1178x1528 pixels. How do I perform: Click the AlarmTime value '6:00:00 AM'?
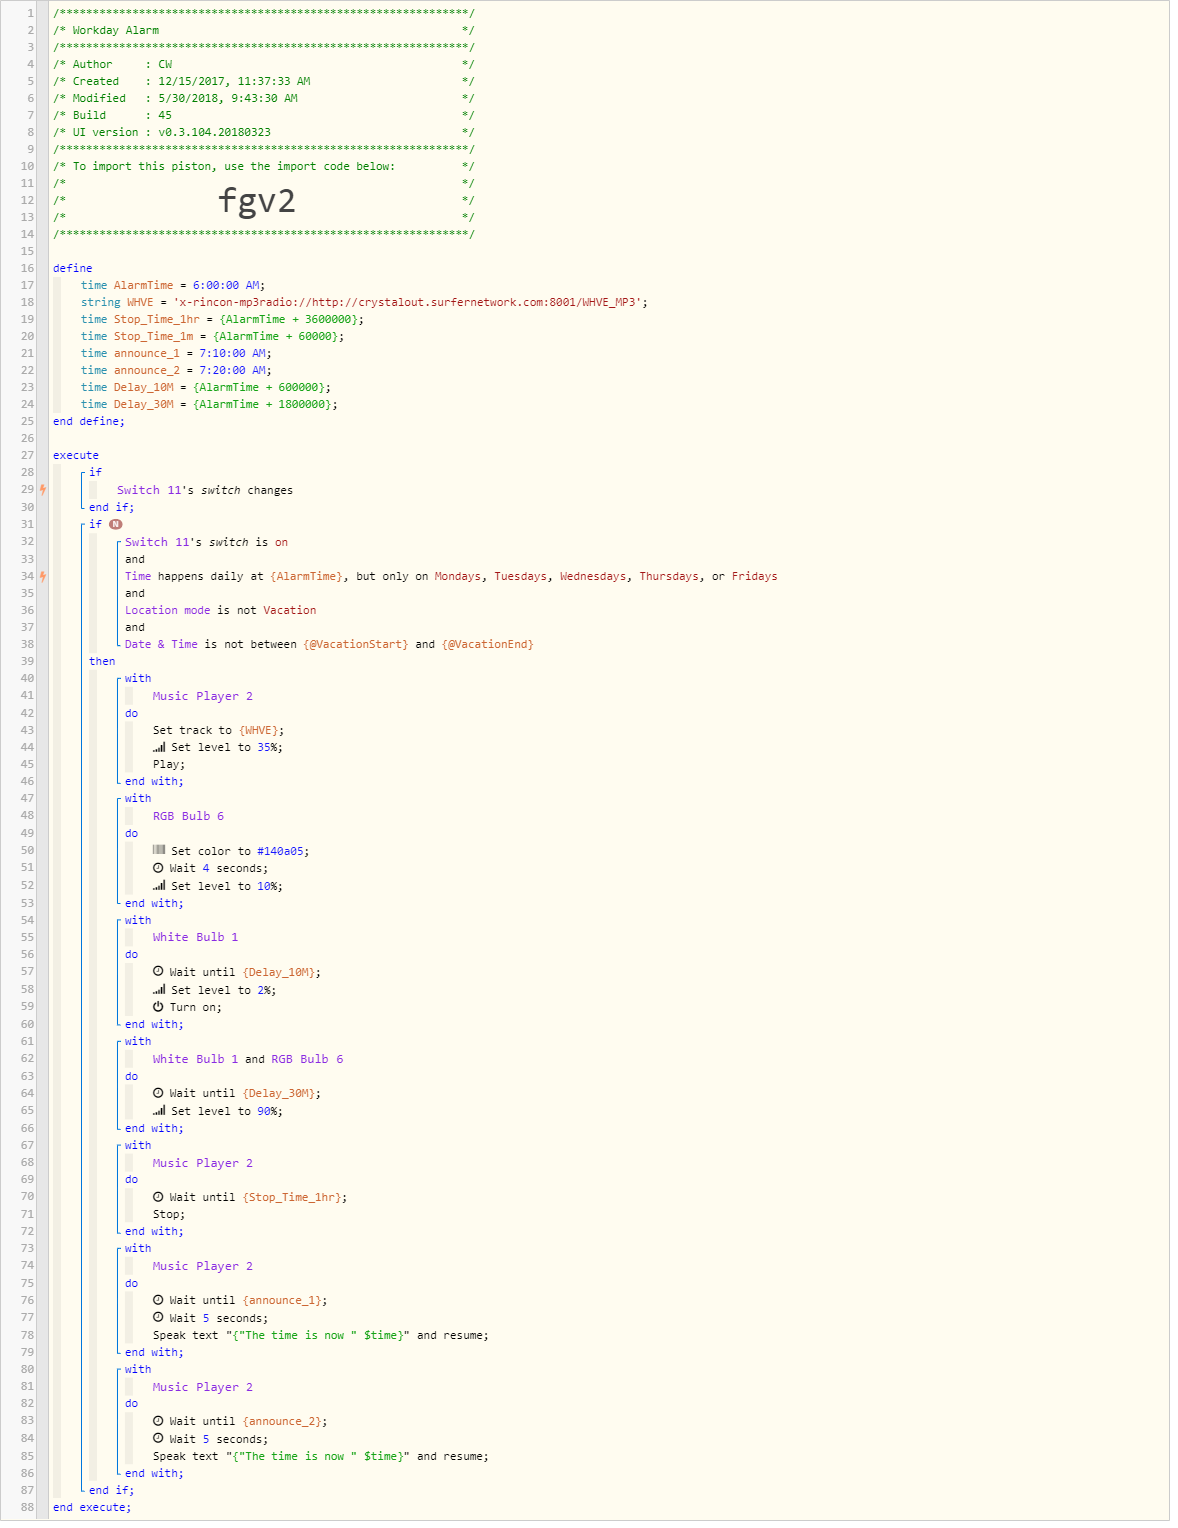(x=226, y=285)
